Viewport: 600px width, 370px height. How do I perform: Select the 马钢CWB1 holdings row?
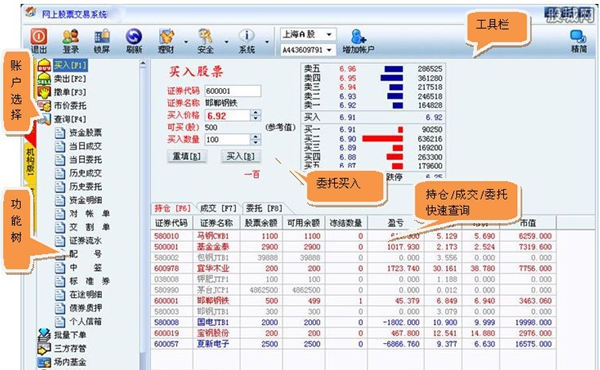tap(354, 236)
